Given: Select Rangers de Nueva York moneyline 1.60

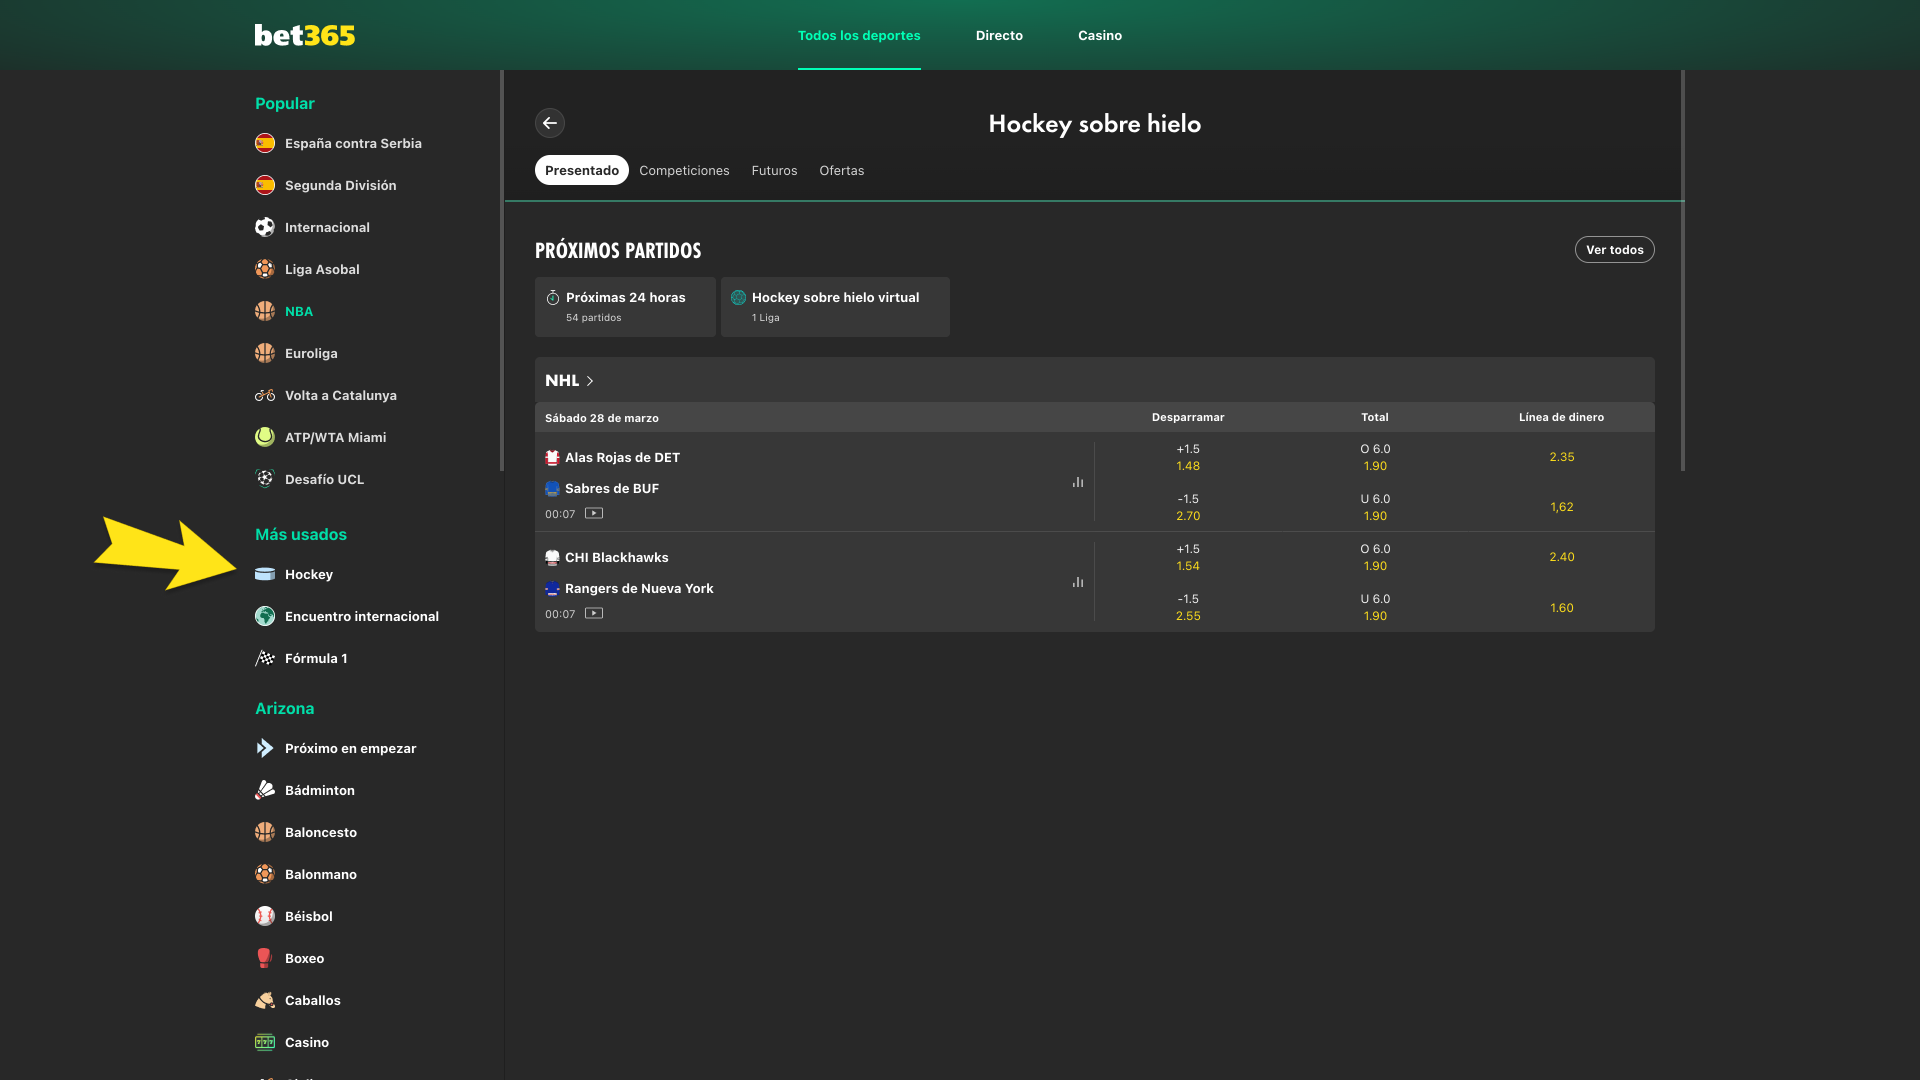Looking at the screenshot, I should (x=1562, y=607).
